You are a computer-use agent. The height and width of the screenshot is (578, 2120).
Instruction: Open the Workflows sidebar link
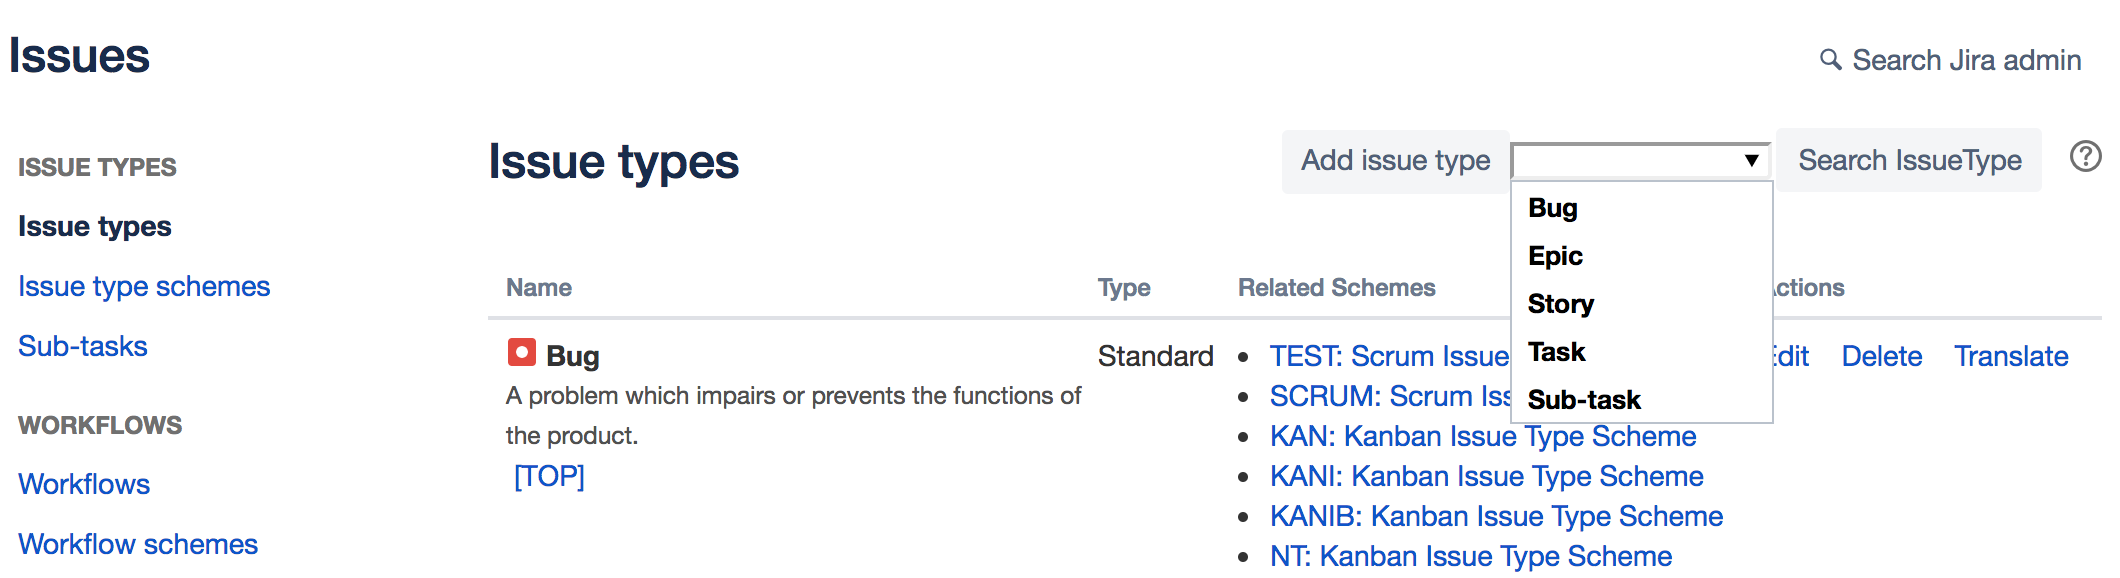[84, 485]
